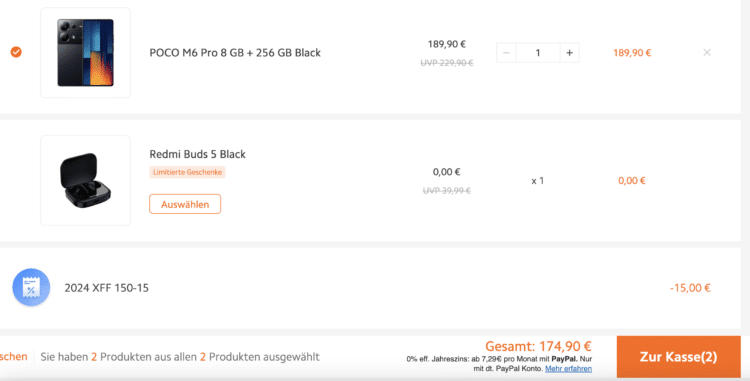The height and width of the screenshot is (381, 750).
Task: Open the POCO M6 Pro phone thumbnail
Action: 86,53
